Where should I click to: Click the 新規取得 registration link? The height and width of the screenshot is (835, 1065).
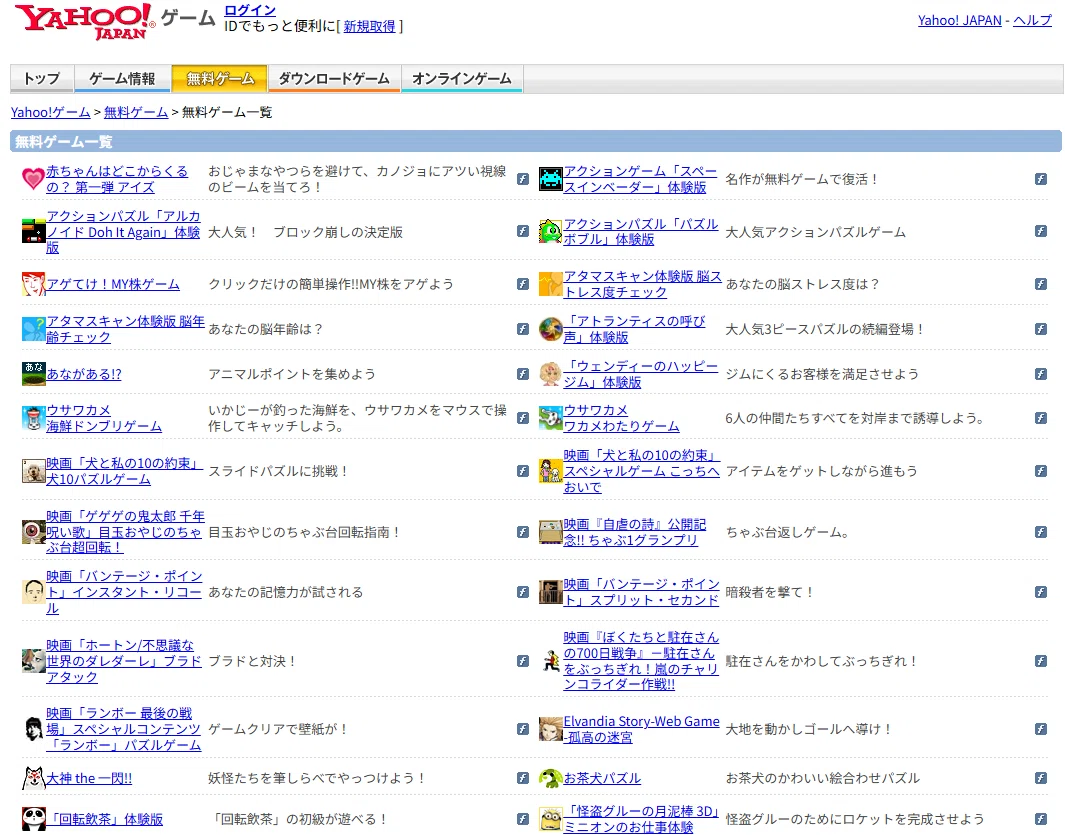369,26
